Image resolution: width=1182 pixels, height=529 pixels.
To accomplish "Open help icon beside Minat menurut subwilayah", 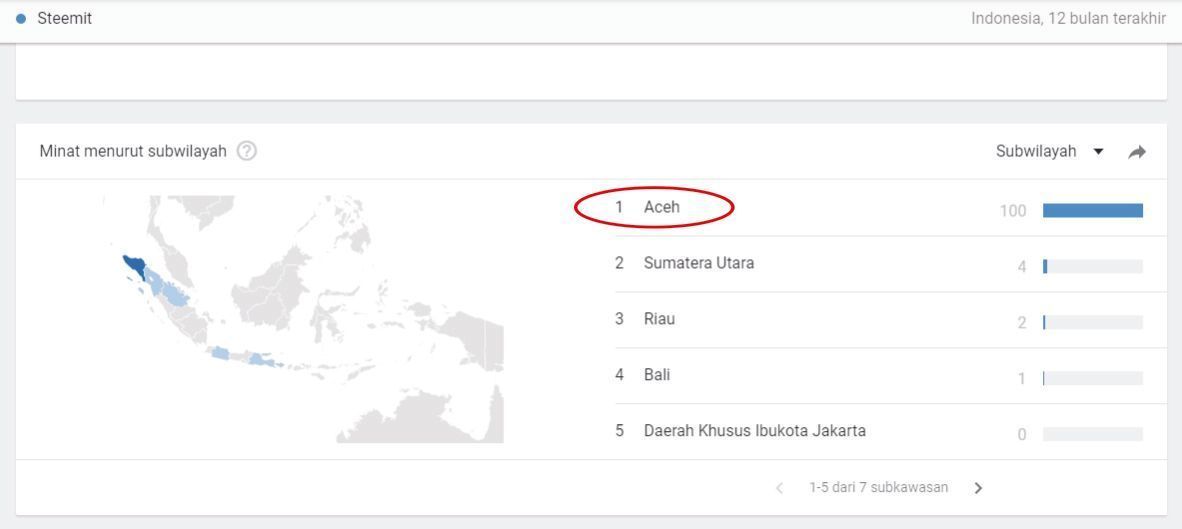I will pos(247,151).
